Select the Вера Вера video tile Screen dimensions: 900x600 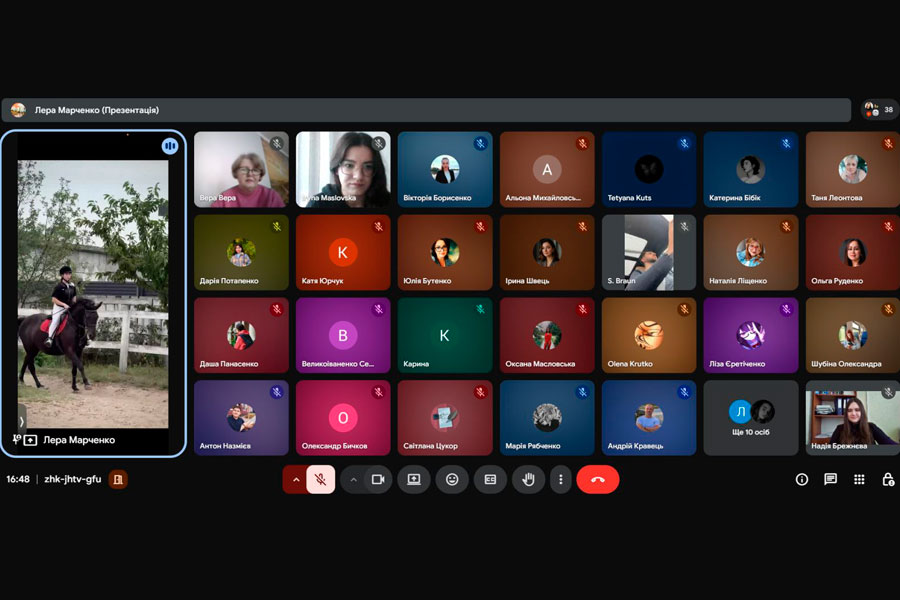[241, 169]
